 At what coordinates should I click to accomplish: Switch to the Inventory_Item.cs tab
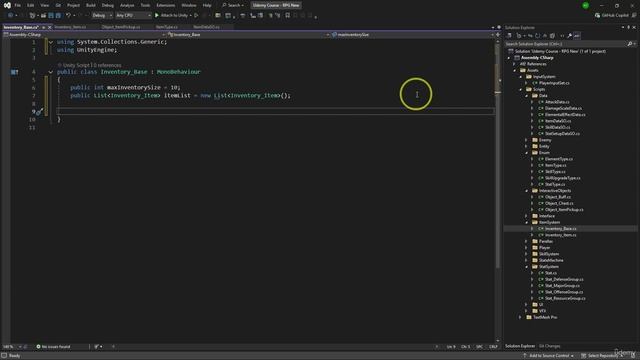point(70,27)
